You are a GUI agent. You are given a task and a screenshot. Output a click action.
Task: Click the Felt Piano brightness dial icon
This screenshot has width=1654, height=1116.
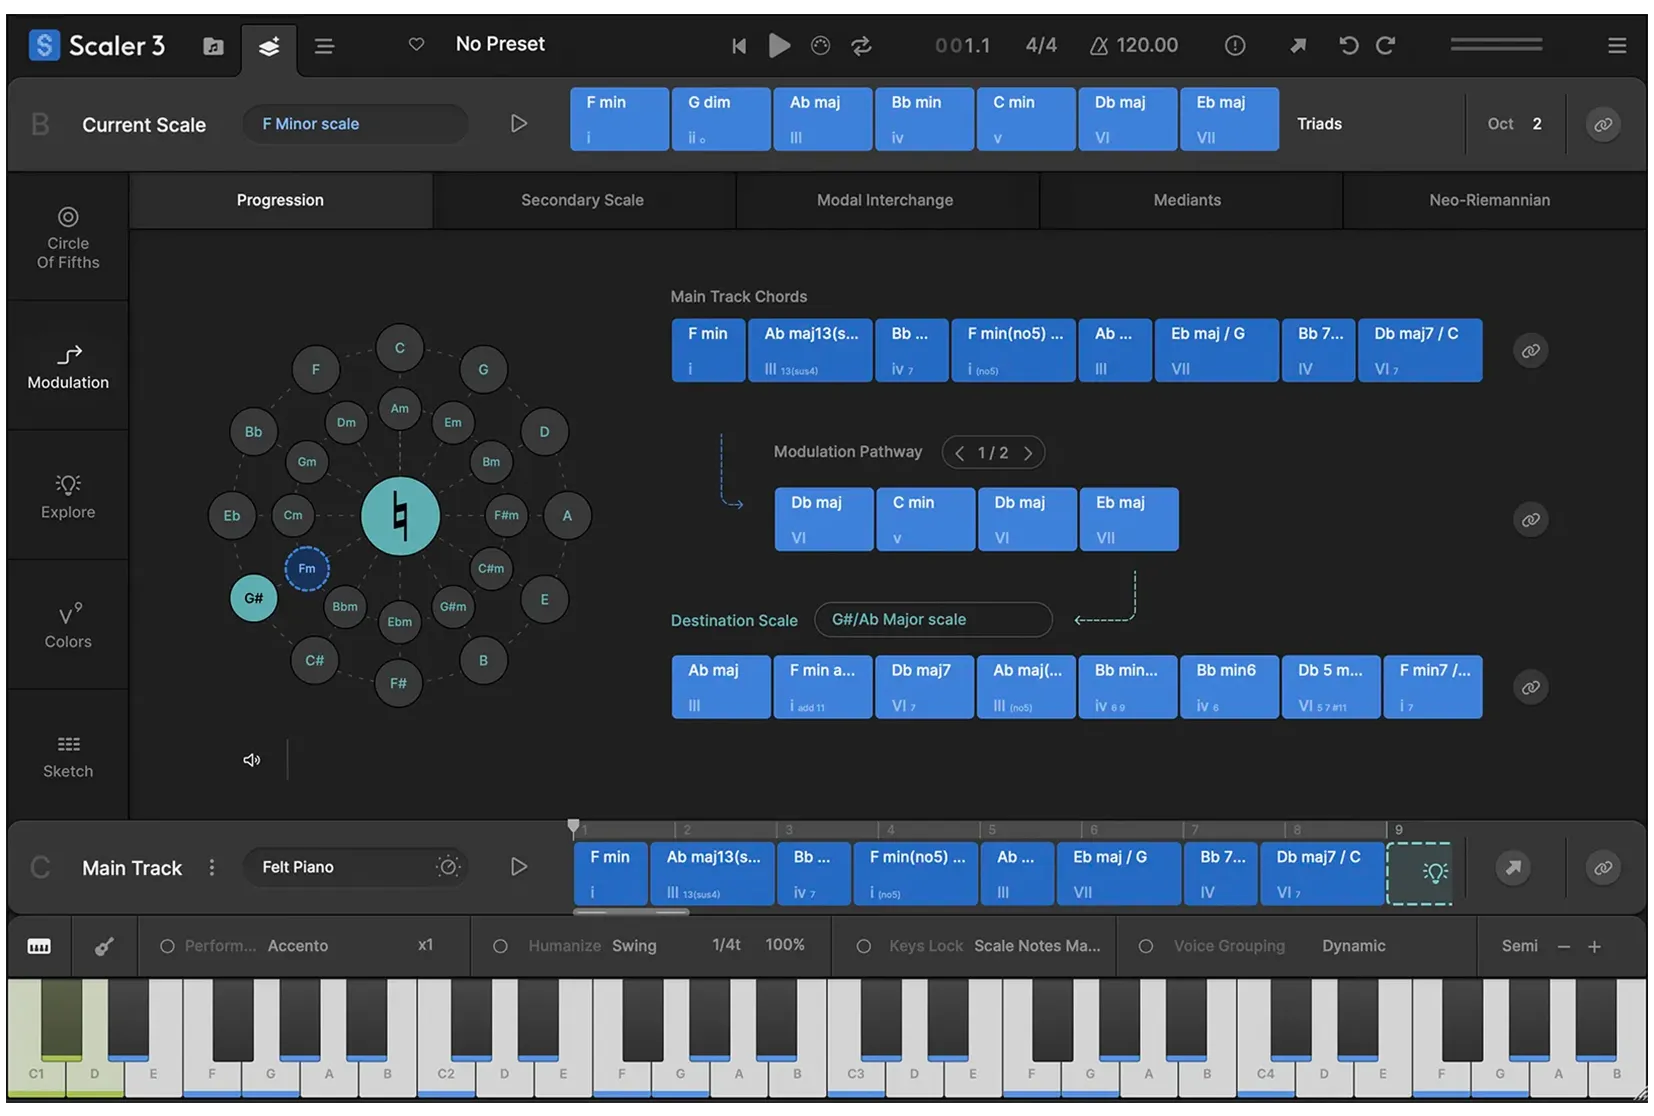pos(448,867)
